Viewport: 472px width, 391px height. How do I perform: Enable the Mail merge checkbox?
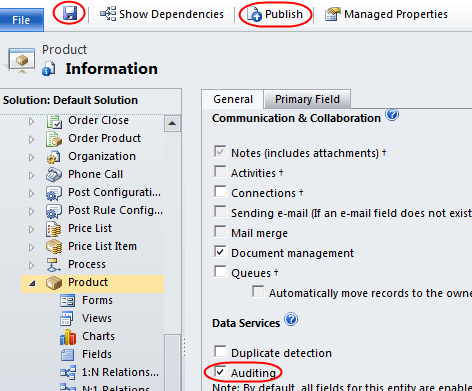coord(220,232)
